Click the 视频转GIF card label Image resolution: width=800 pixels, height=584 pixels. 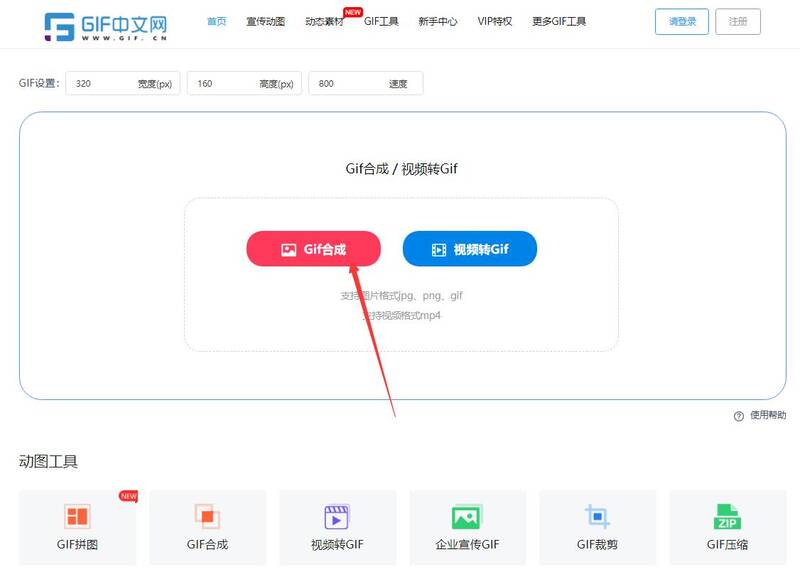[x=337, y=545]
